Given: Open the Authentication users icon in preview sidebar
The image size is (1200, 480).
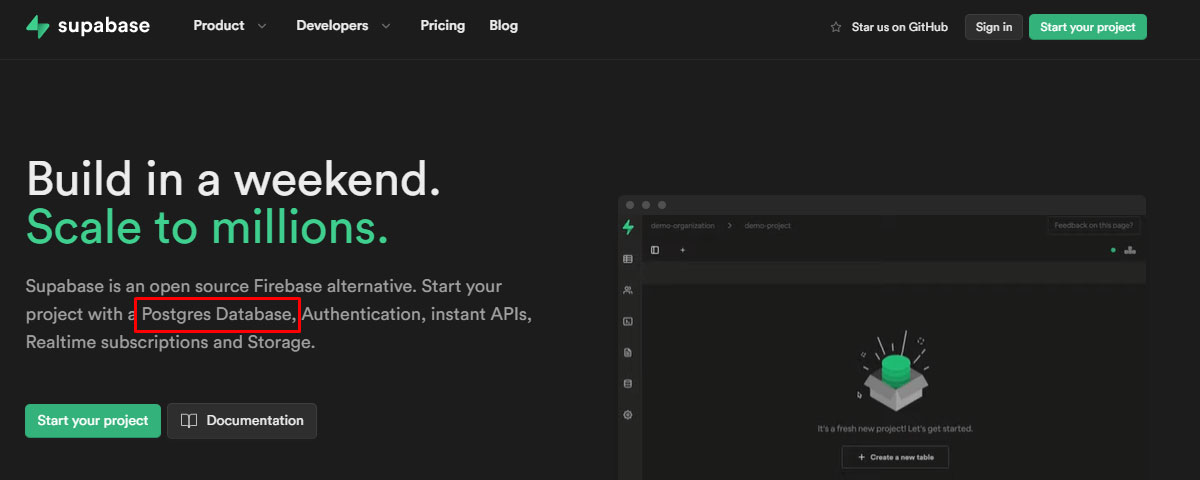Looking at the screenshot, I should tap(628, 290).
